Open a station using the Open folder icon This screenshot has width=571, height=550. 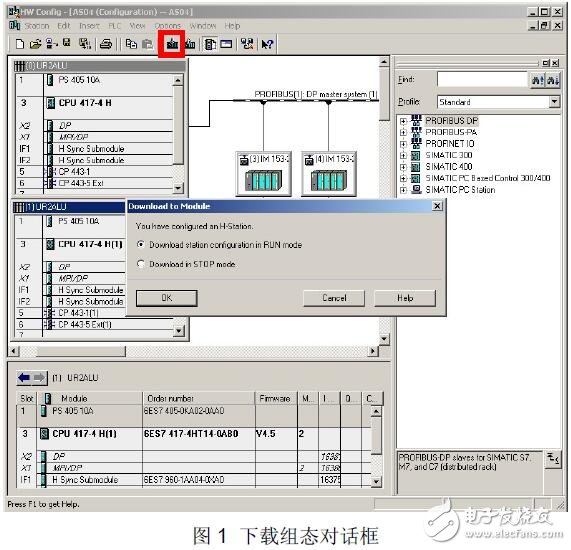[35, 44]
